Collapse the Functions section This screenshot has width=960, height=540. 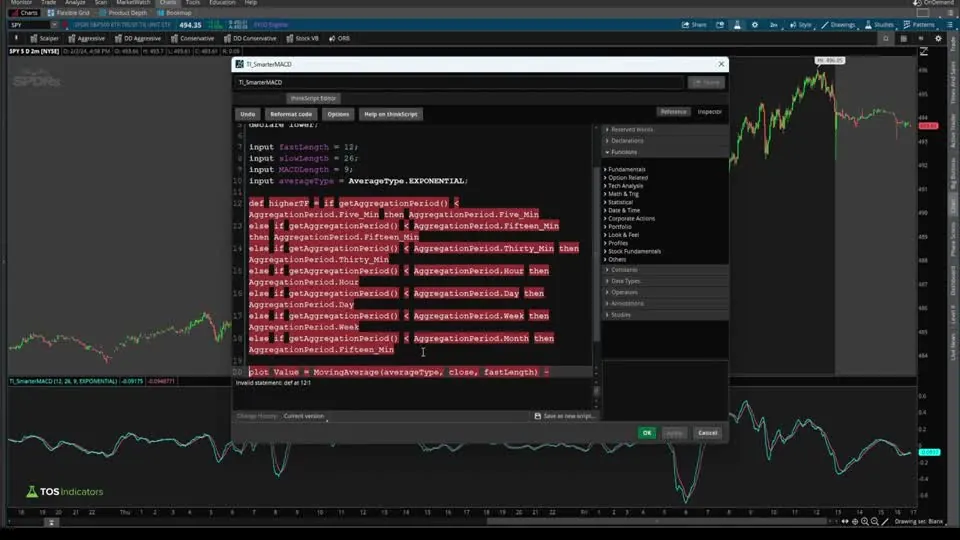(x=665, y=152)
